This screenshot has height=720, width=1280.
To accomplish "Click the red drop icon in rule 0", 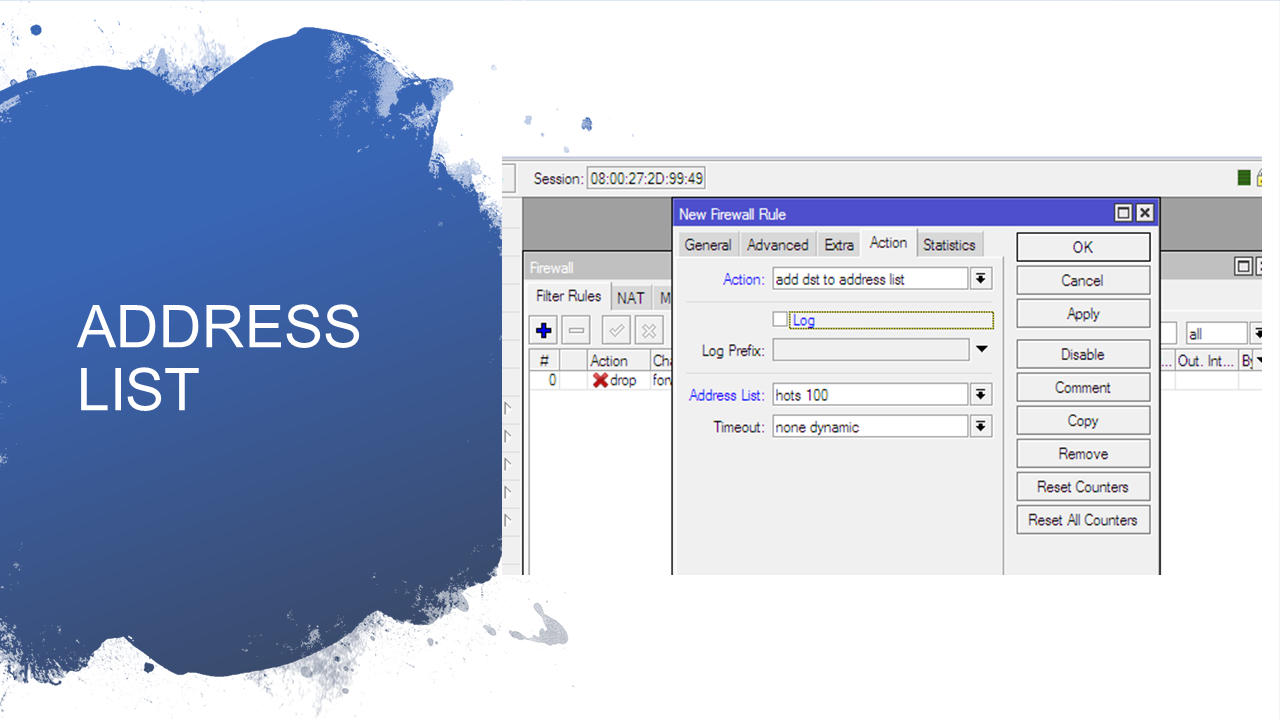I will point(600,380).
